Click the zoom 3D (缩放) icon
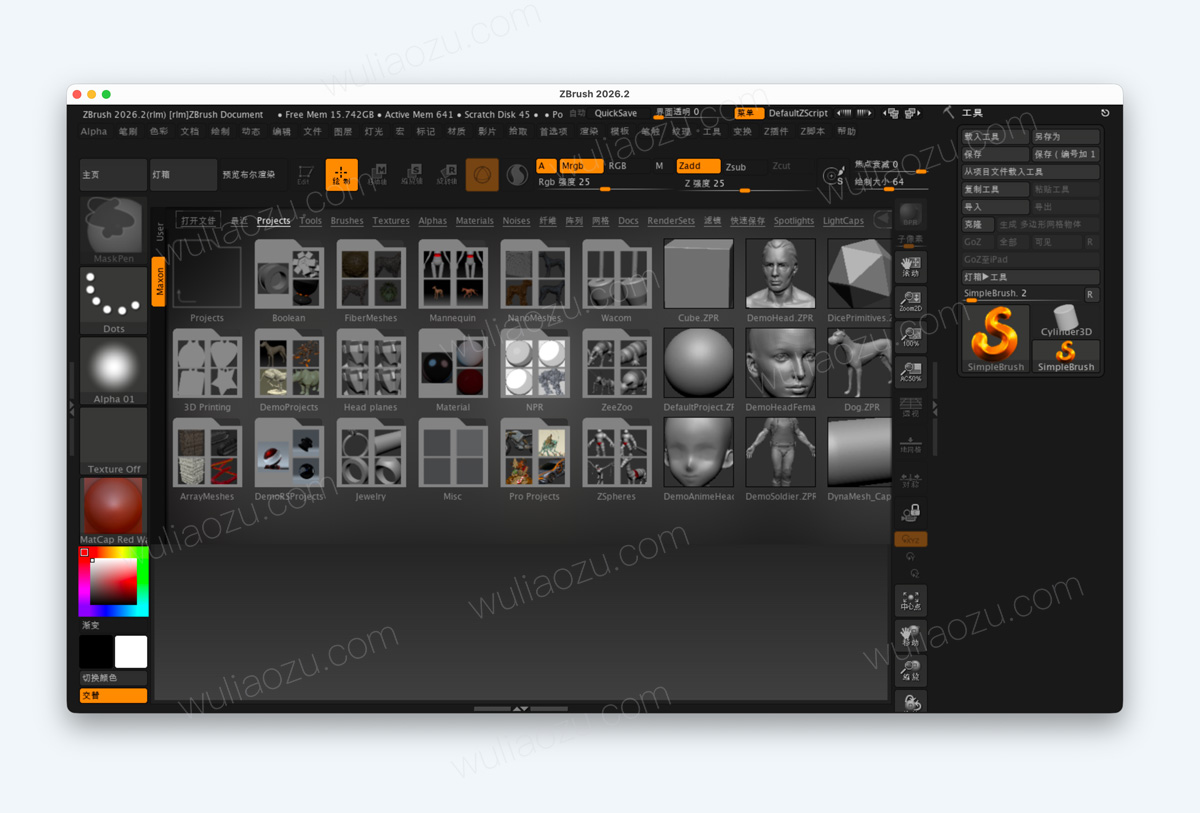Viewport: 1200px width, 813px height. [910, 671]
